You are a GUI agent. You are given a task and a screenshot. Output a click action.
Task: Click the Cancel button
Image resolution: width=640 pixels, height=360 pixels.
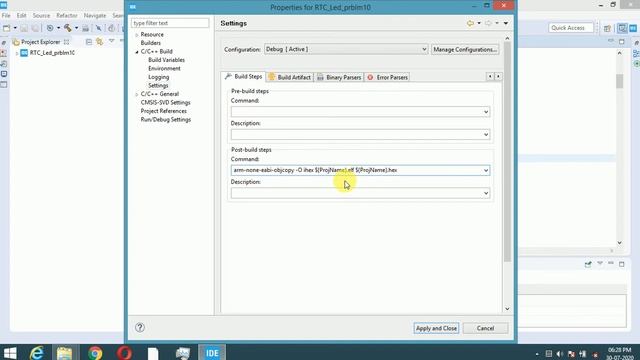485,328
